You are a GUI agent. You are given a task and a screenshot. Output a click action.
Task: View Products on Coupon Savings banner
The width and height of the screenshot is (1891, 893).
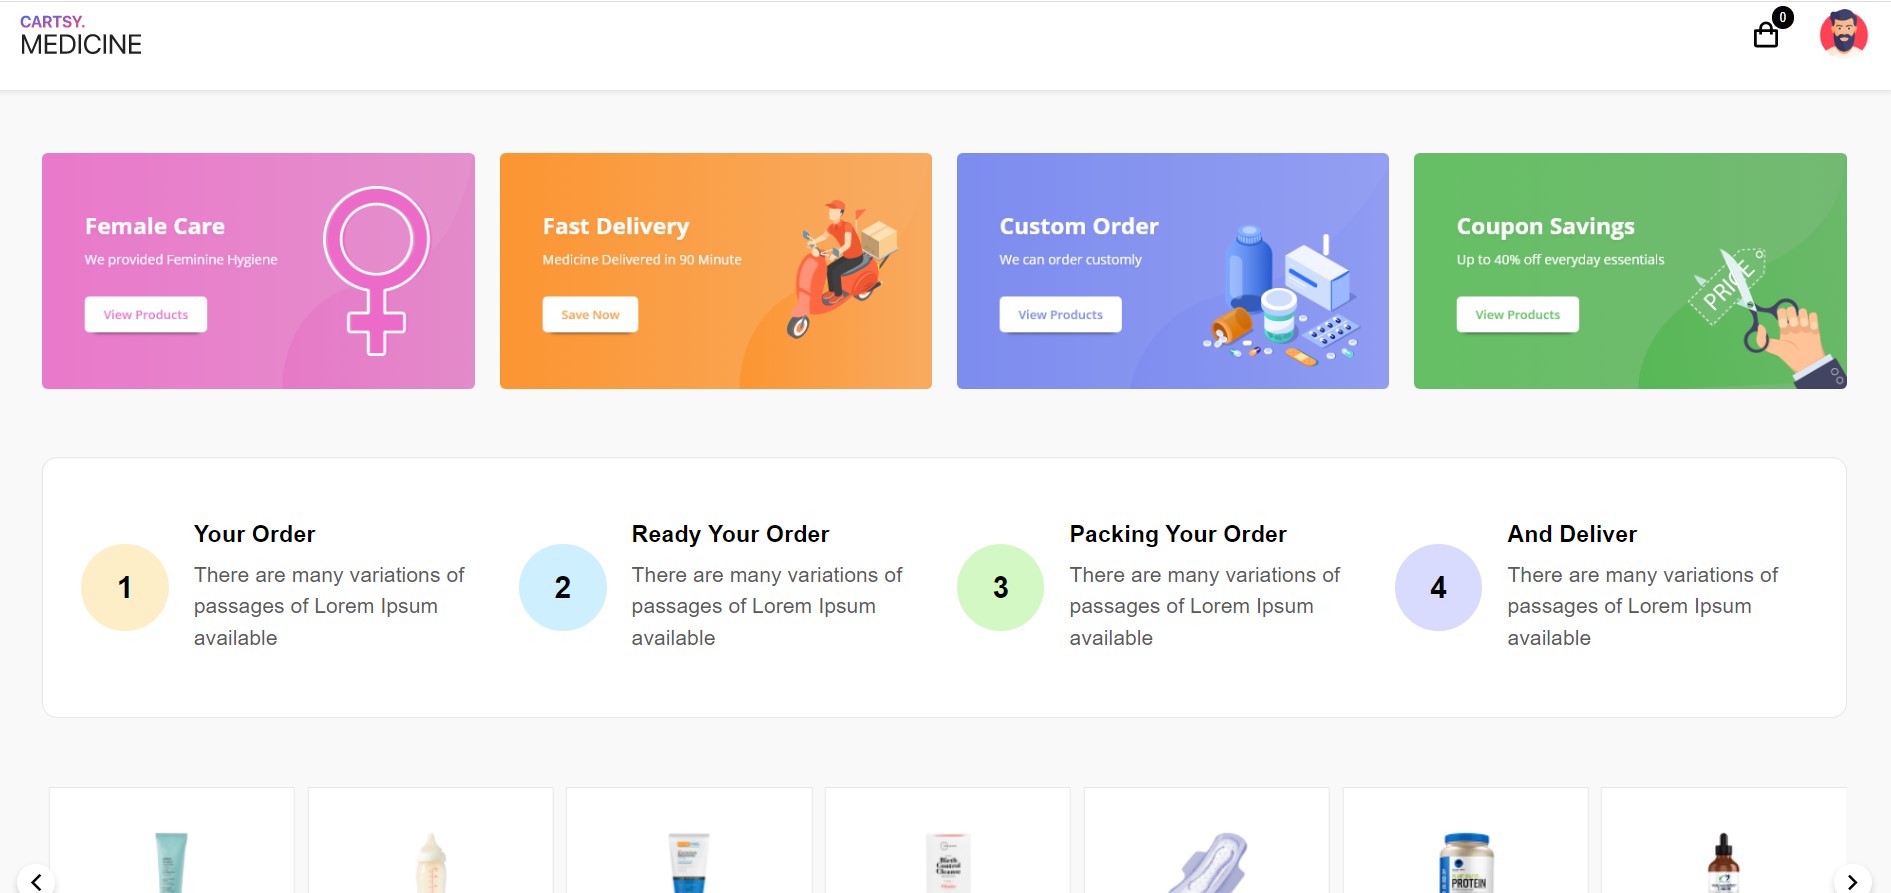point(1517,314)
